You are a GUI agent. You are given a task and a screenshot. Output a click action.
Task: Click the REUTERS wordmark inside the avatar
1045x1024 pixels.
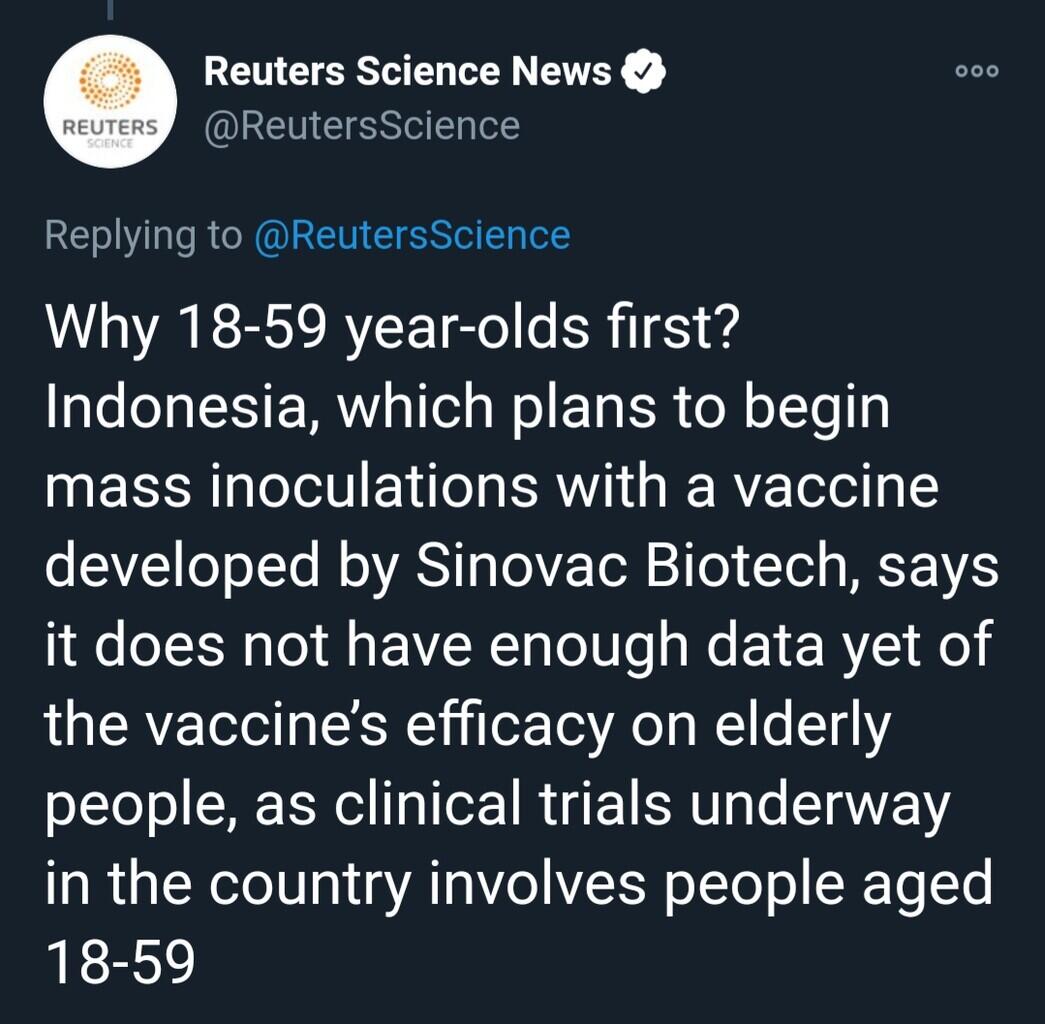point(110,127)
